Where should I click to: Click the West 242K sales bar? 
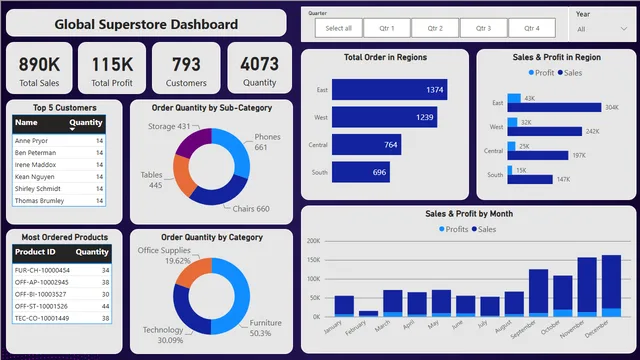(544, 131)
